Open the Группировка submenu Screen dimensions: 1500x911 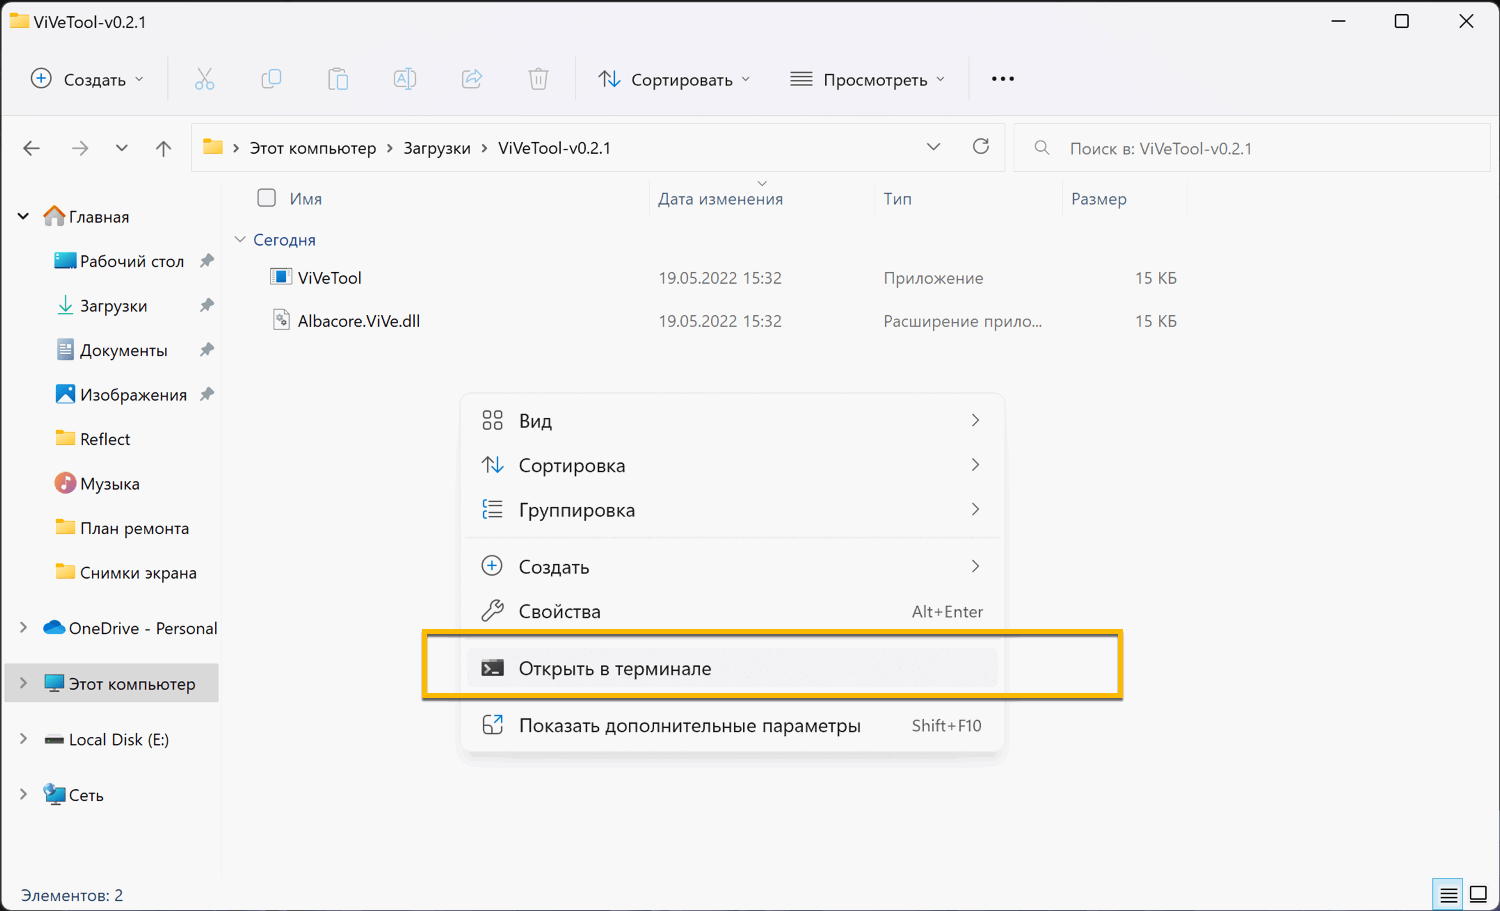(732, 510)
